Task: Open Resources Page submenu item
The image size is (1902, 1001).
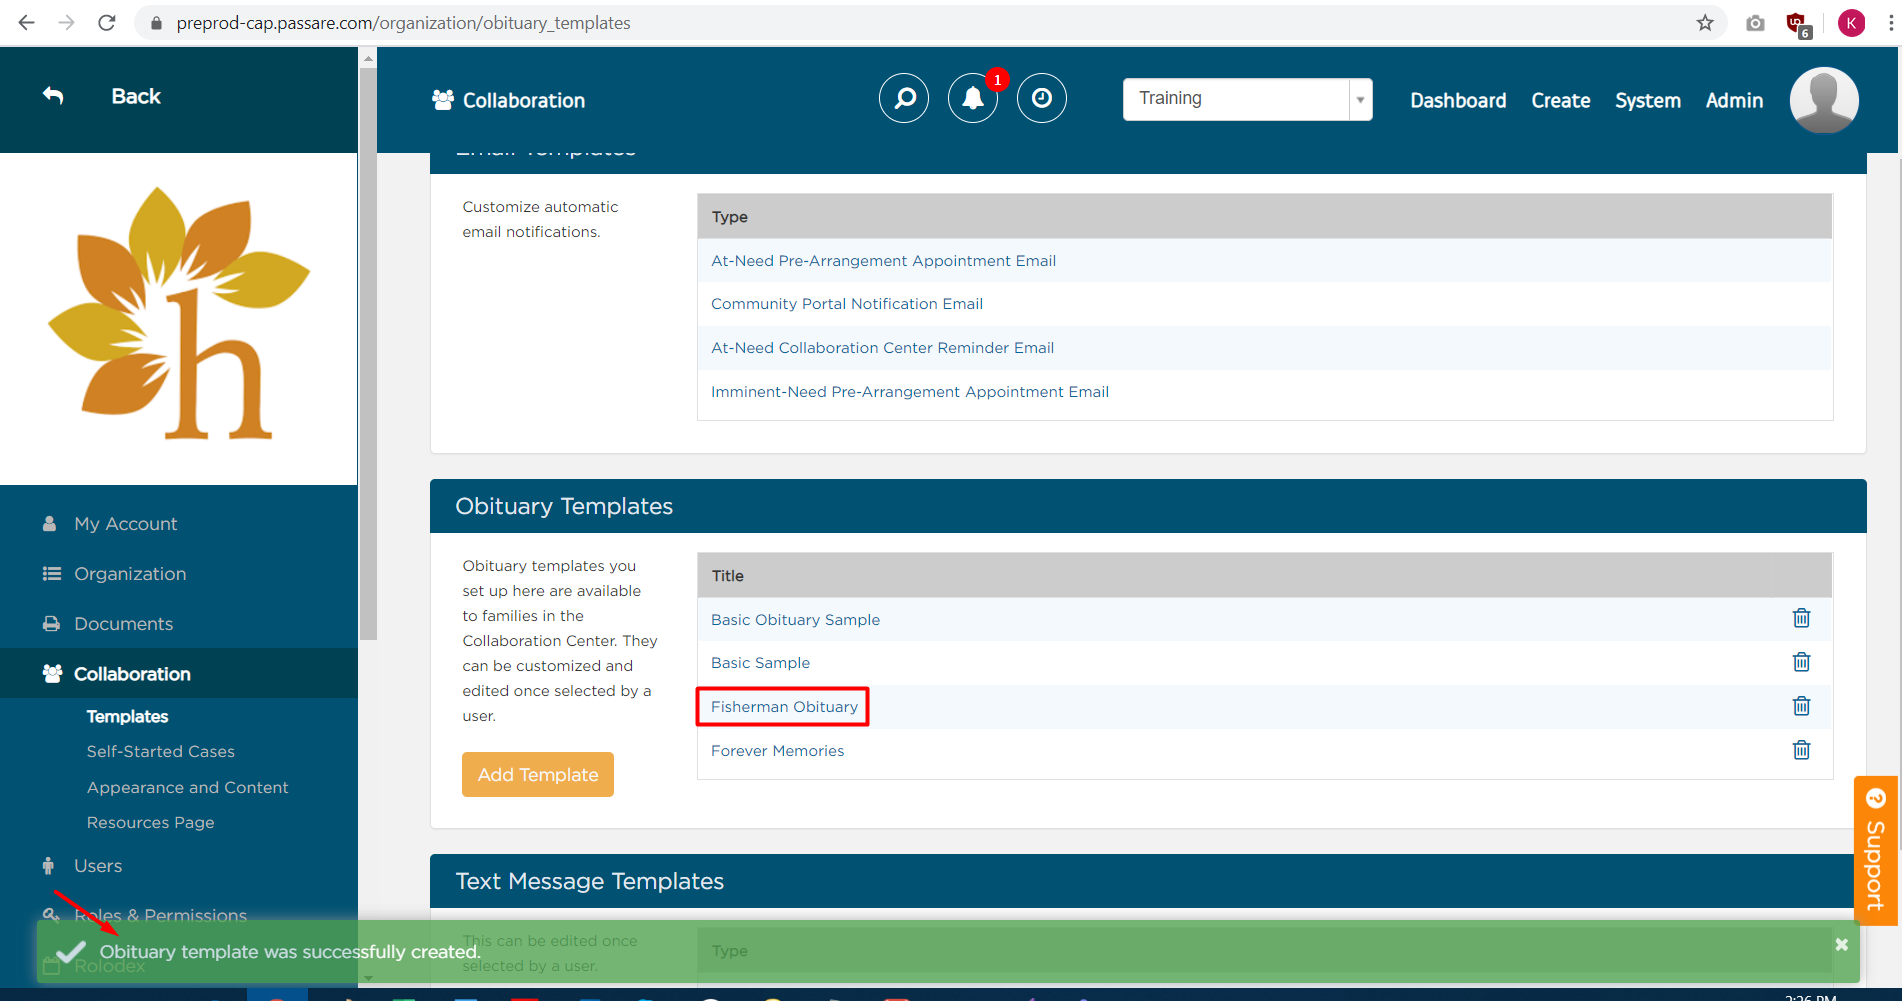Action: 150,822
